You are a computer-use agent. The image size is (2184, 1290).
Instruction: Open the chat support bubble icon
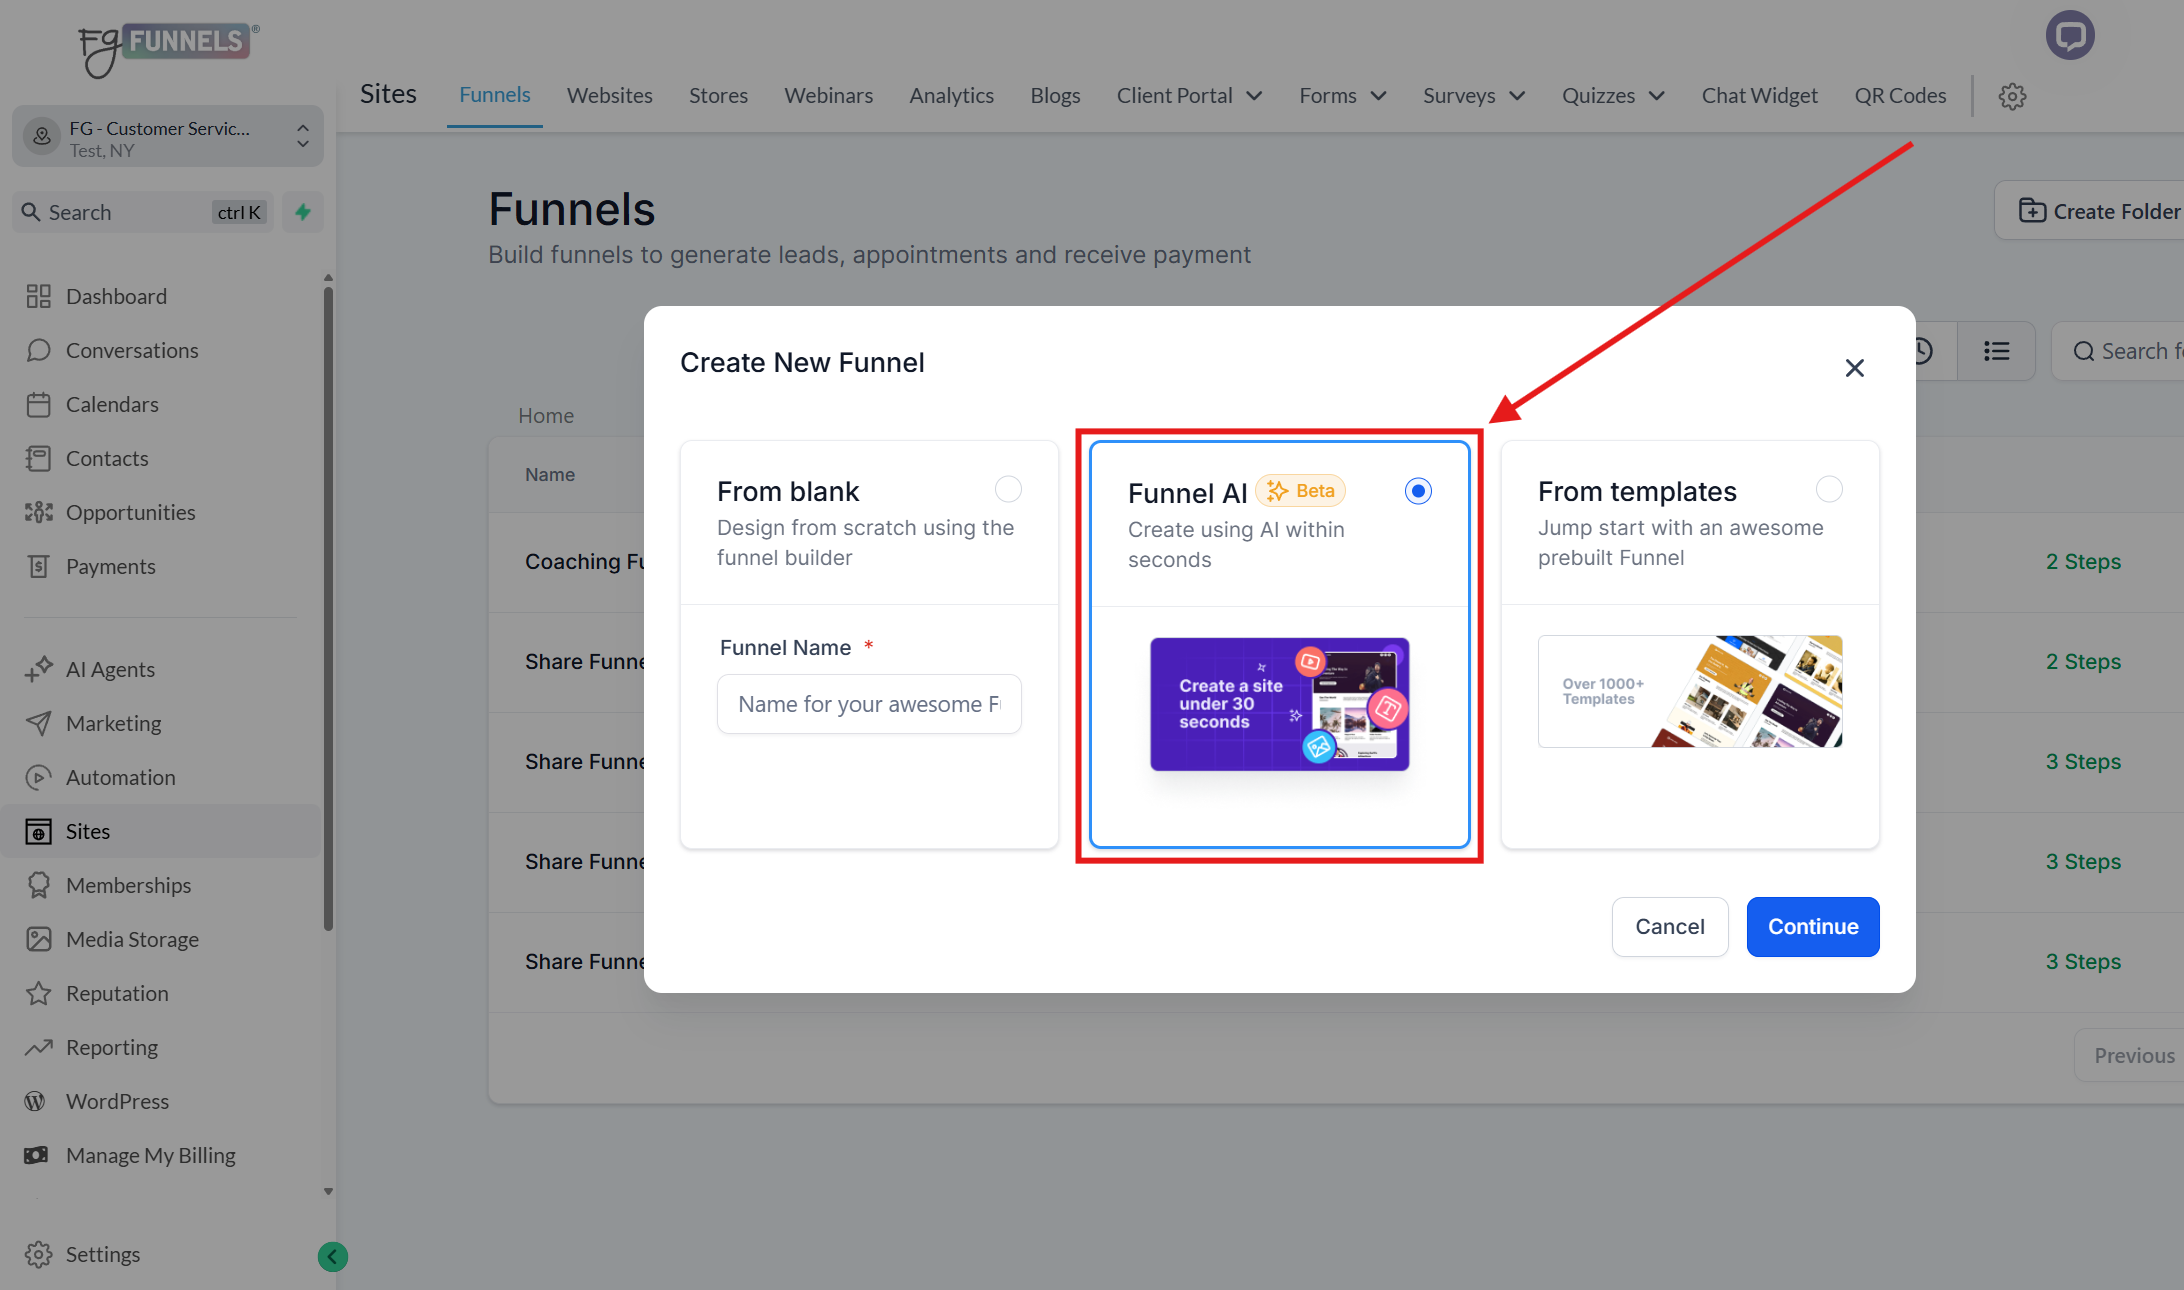pyautogui.click(x=2069, y=36)
